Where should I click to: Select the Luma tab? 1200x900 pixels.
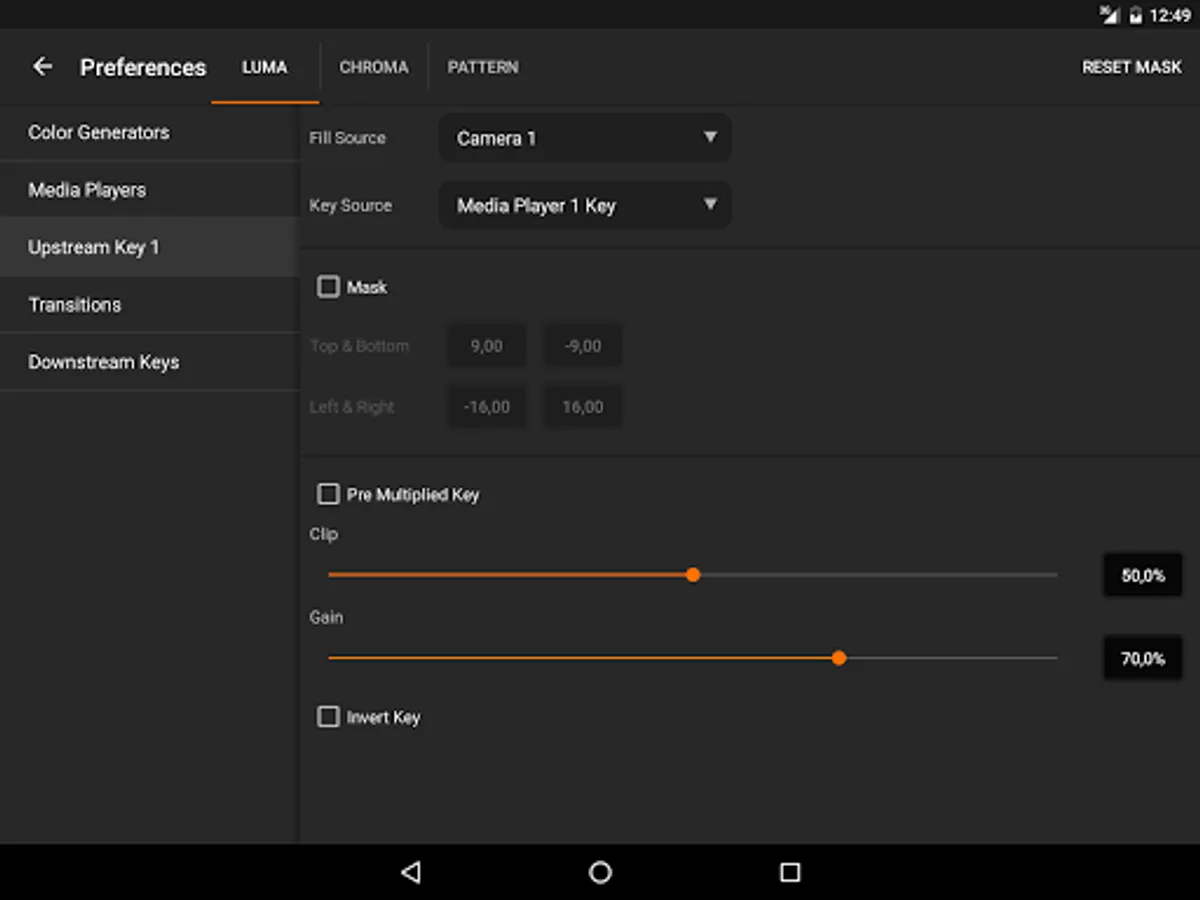tap(264, 67)
